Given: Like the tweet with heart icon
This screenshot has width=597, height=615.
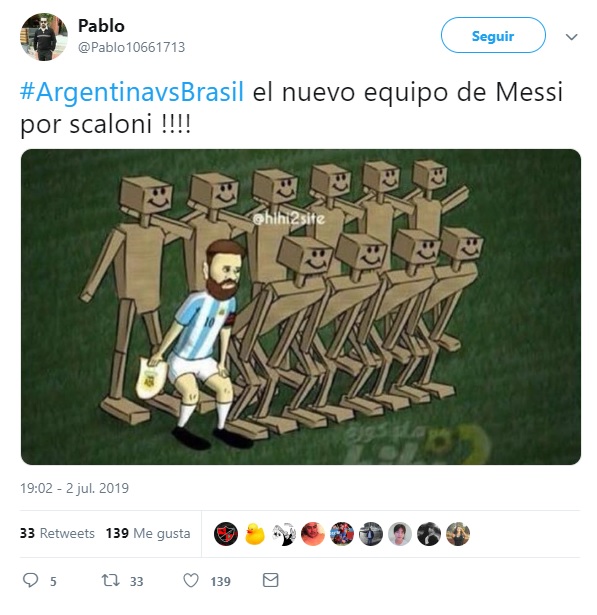Looking at the screenshot, I should tap(191, 580).
